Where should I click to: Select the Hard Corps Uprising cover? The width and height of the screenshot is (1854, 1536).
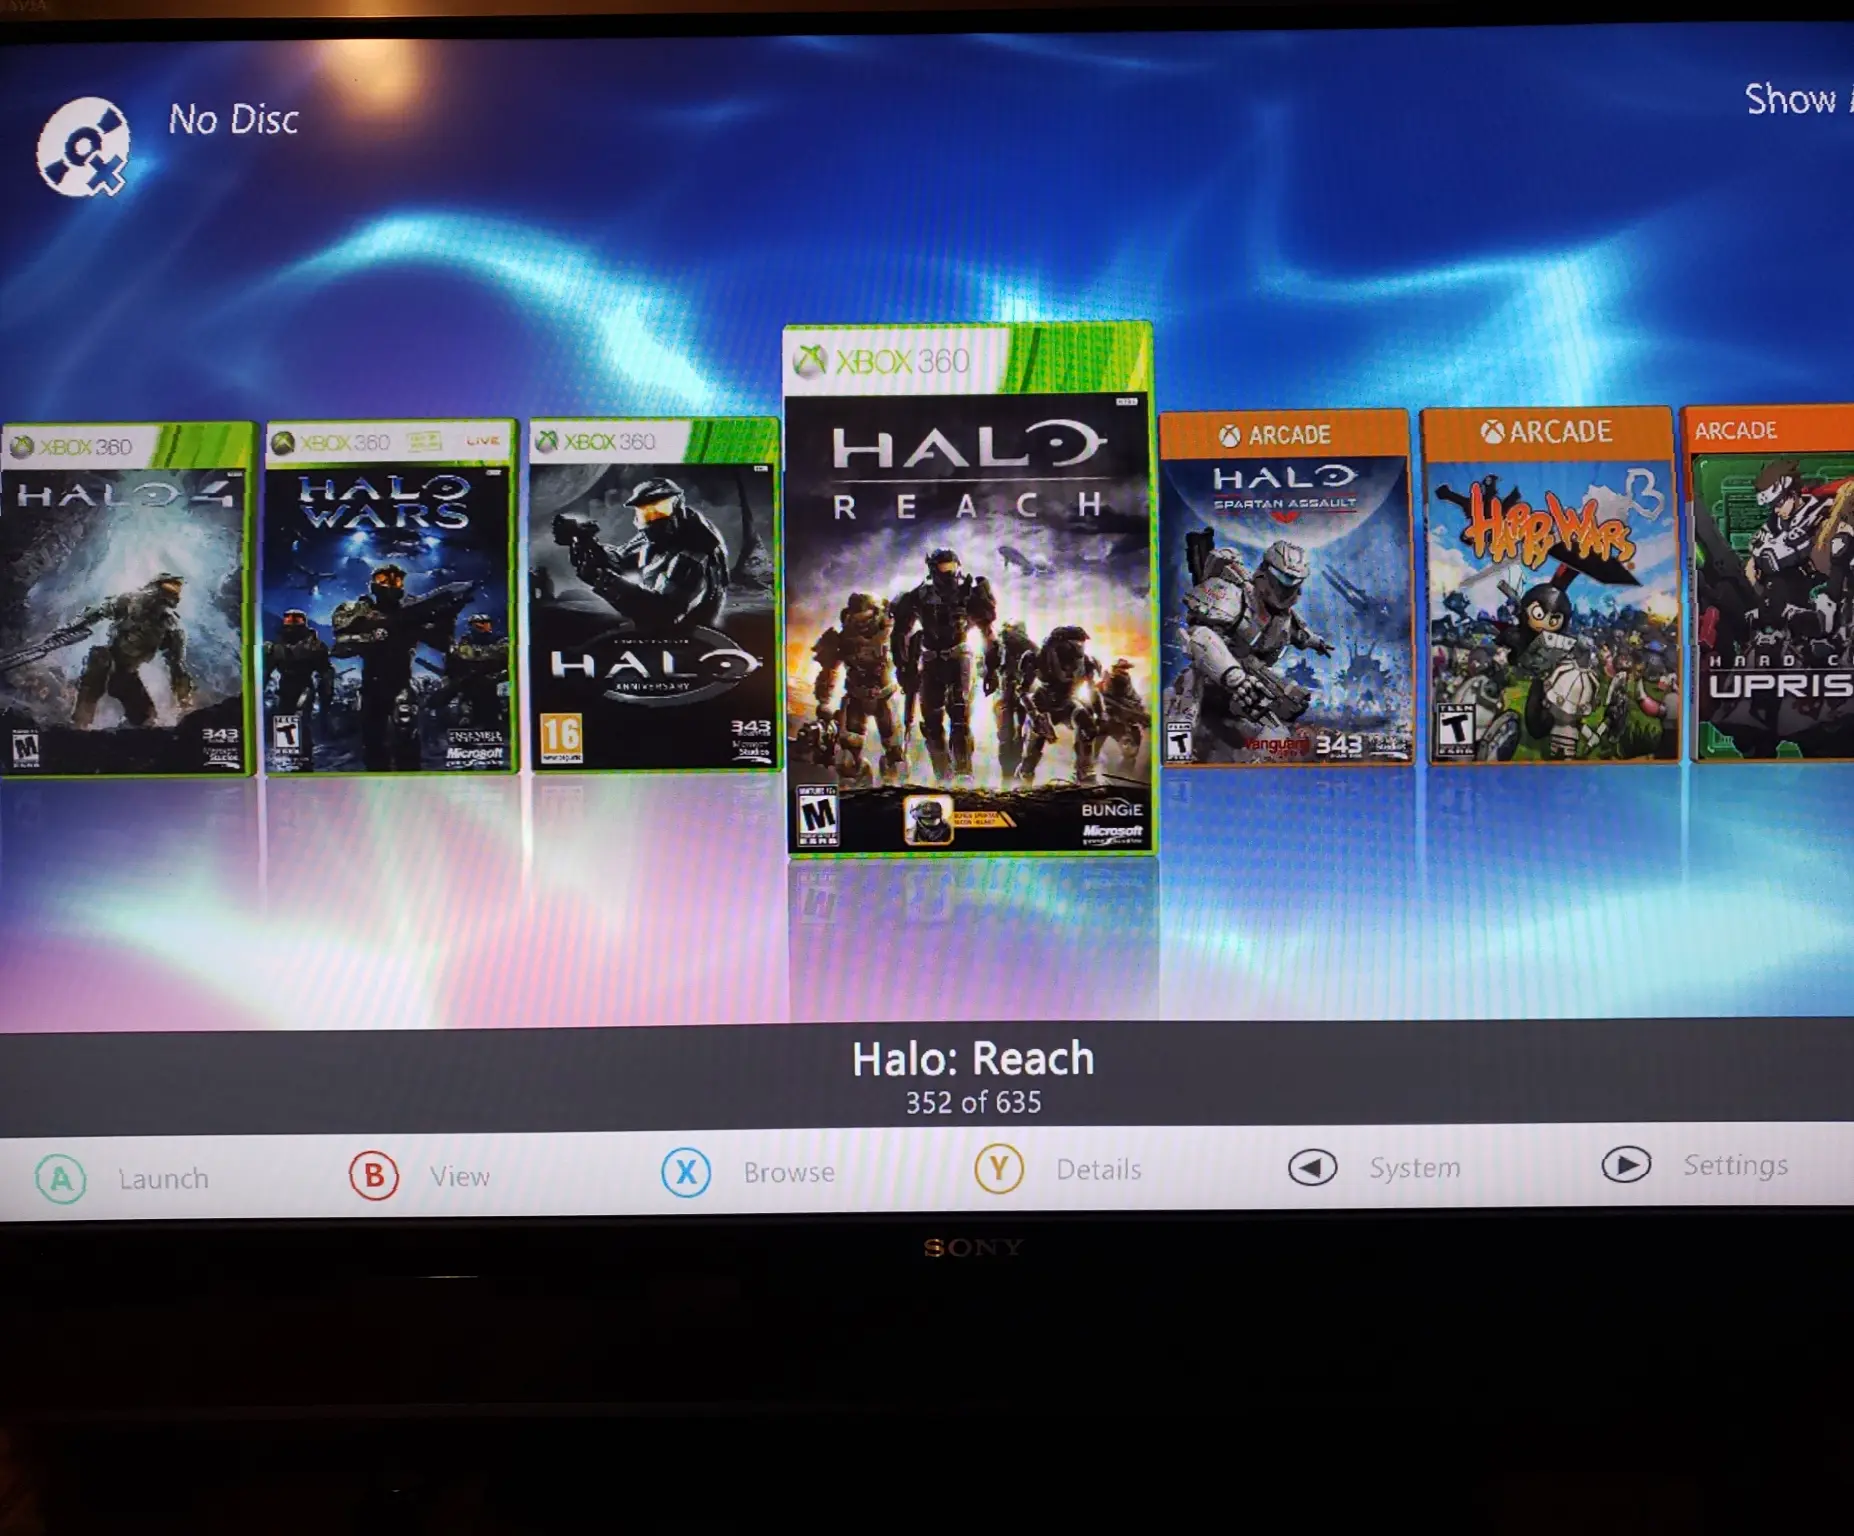(1770, 585)
